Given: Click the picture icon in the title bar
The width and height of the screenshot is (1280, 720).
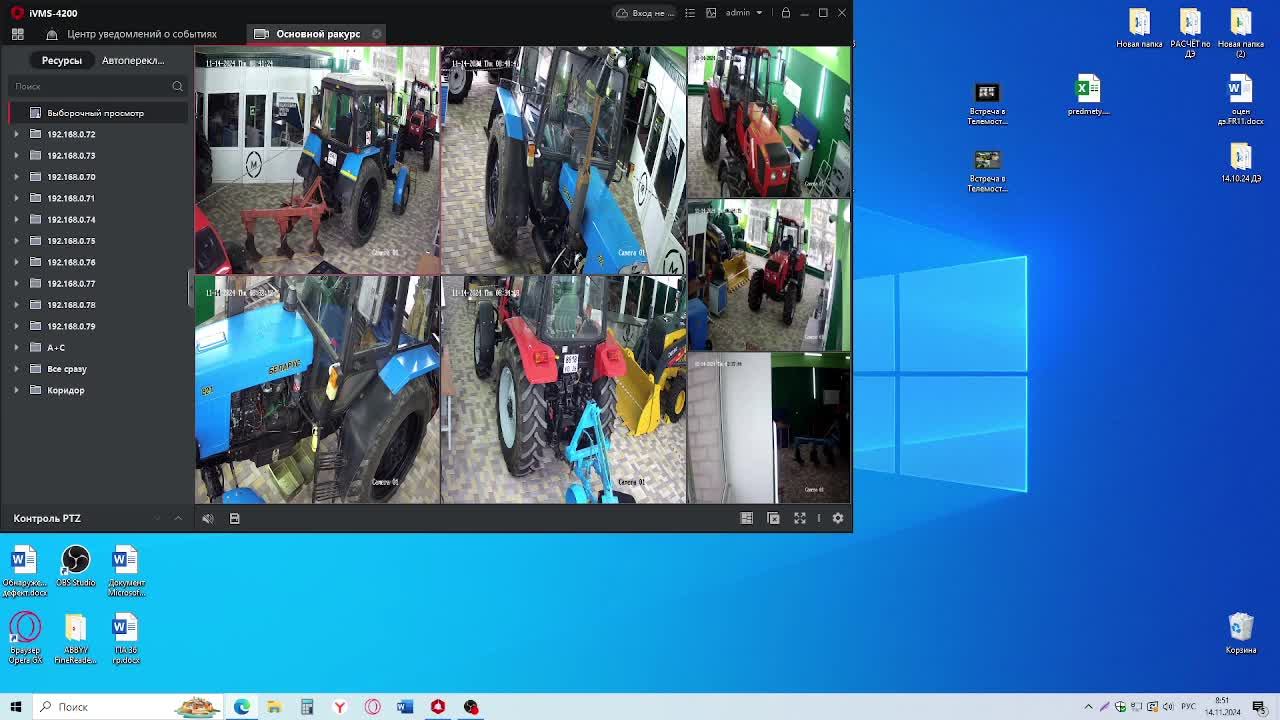Looking at the screenshot, I should click(x=711, y=13).
